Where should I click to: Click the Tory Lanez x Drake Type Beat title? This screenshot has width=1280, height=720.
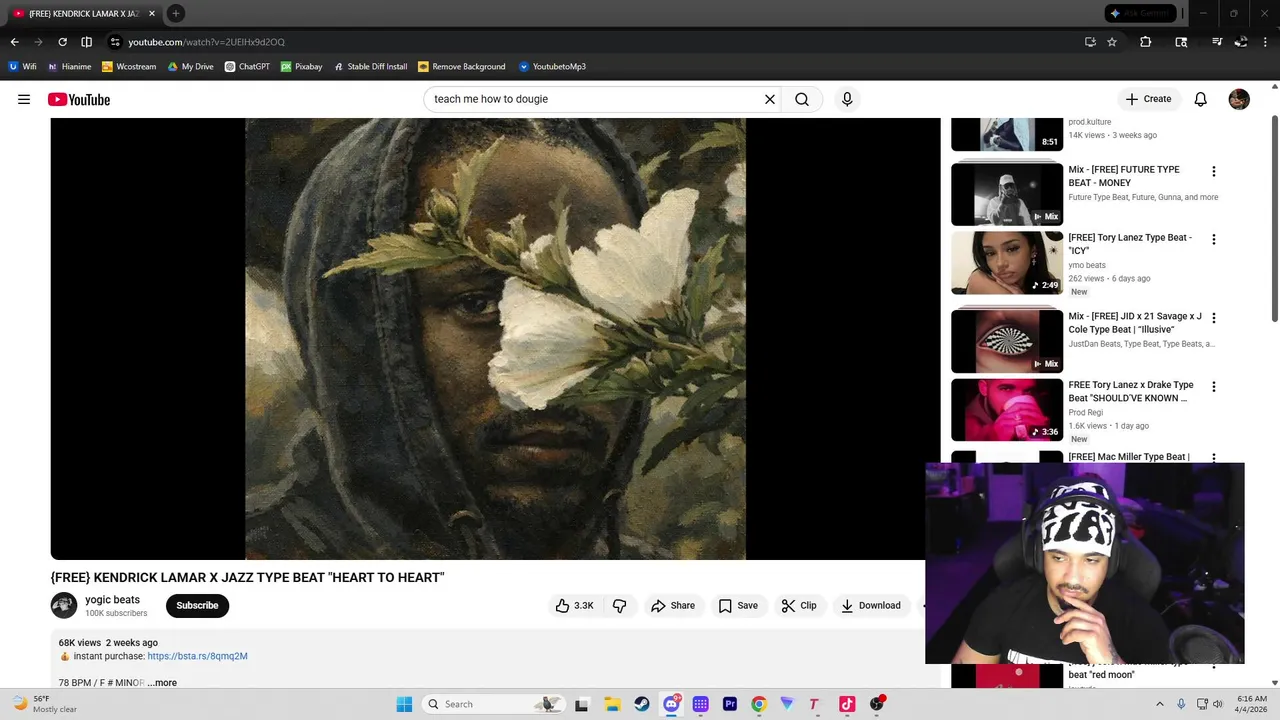tap(1131, 391)
